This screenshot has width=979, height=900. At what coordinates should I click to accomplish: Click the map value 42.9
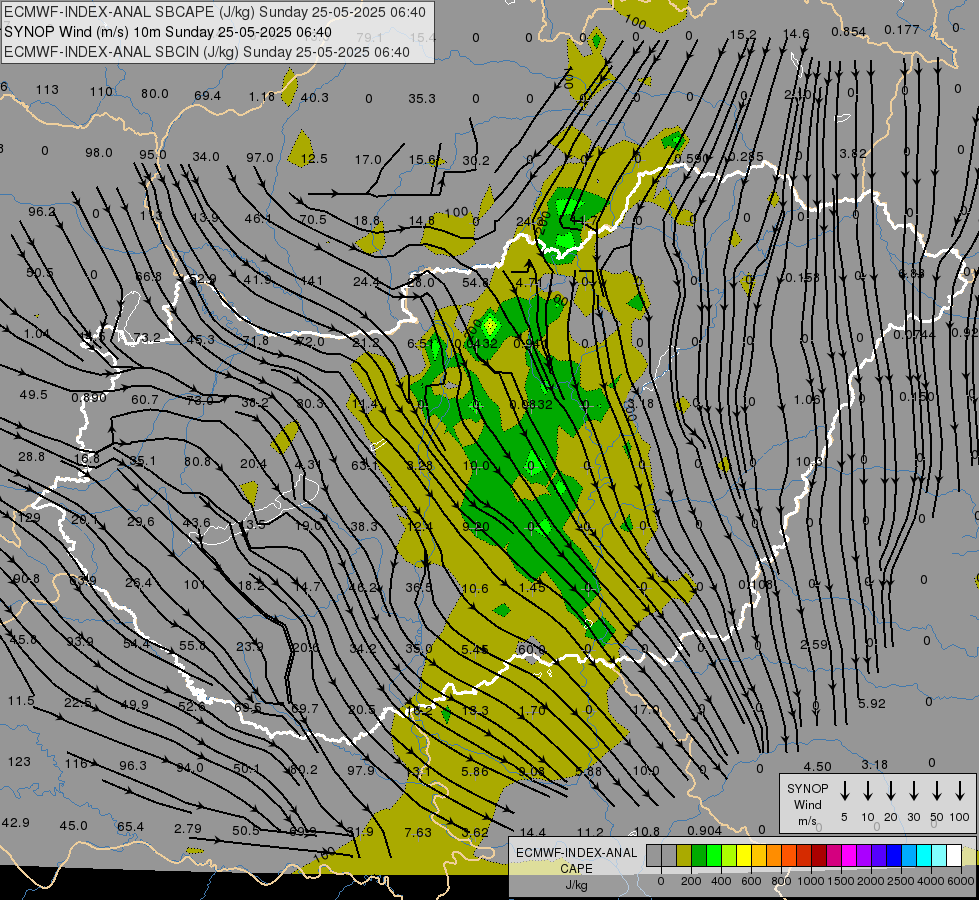(x=16, y=822)
